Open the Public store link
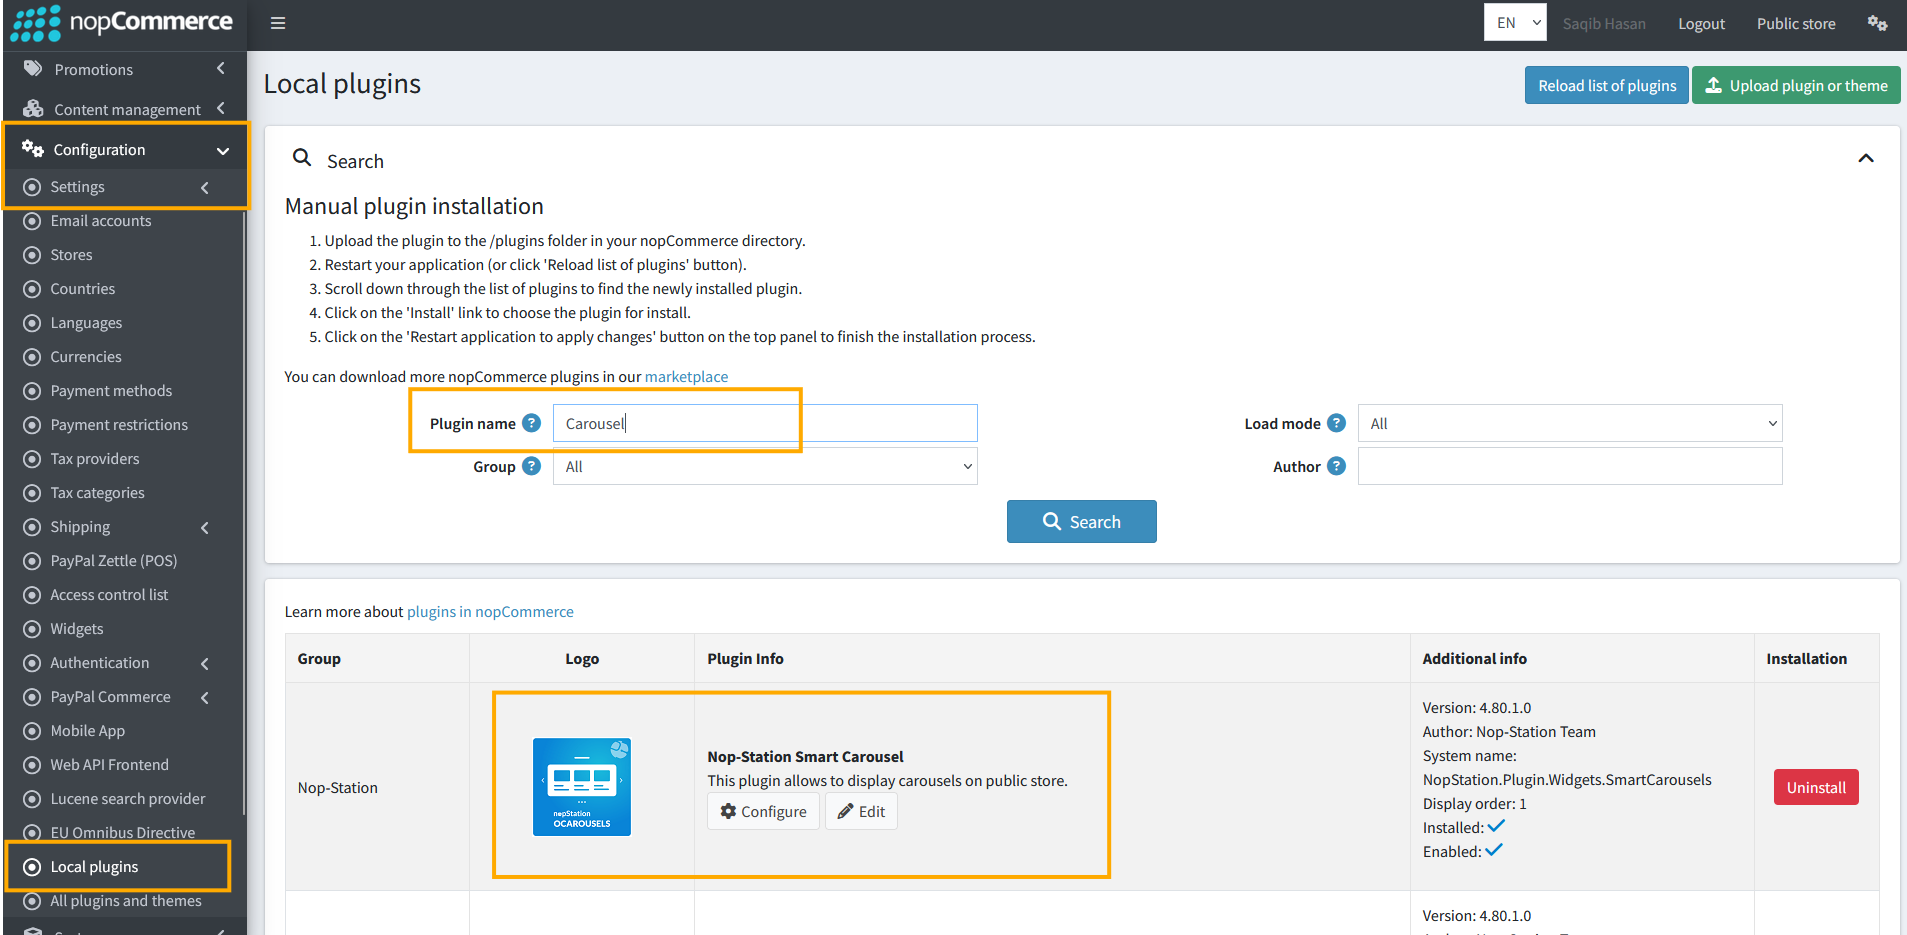This screenshot has width=1907, height=935. coord(1796,24)
